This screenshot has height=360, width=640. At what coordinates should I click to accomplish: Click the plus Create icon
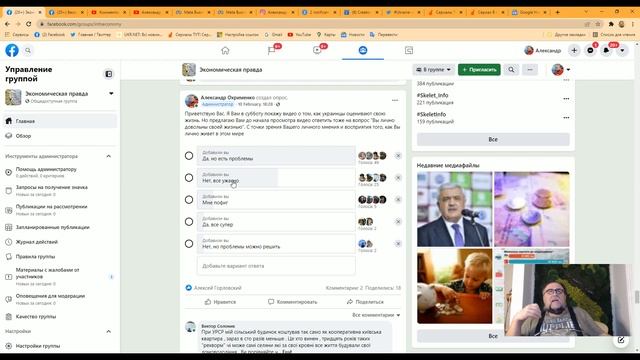574,50
